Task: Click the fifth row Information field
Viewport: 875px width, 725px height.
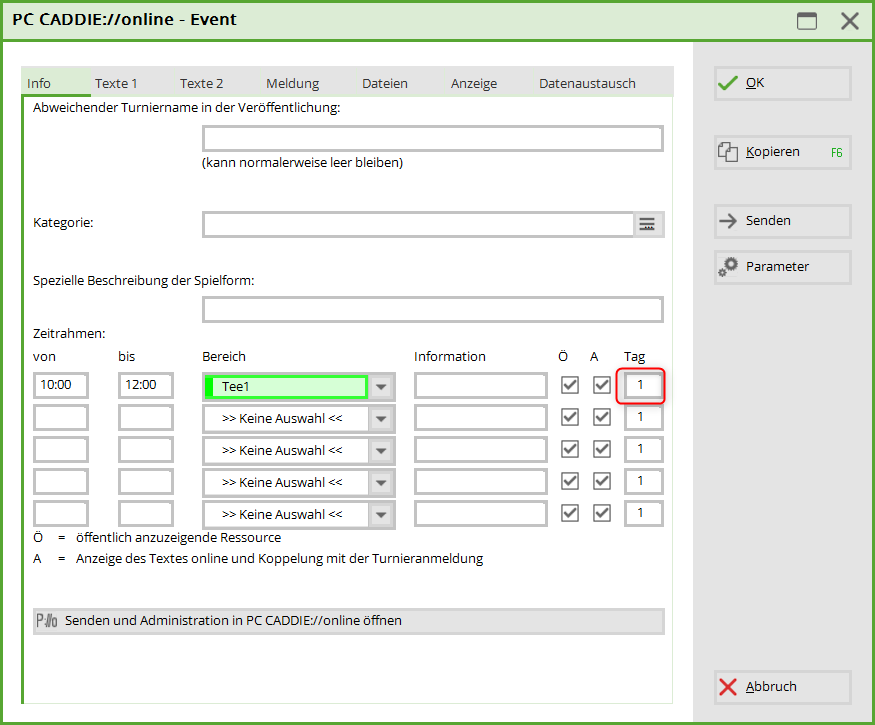Action: click(480, 514)
